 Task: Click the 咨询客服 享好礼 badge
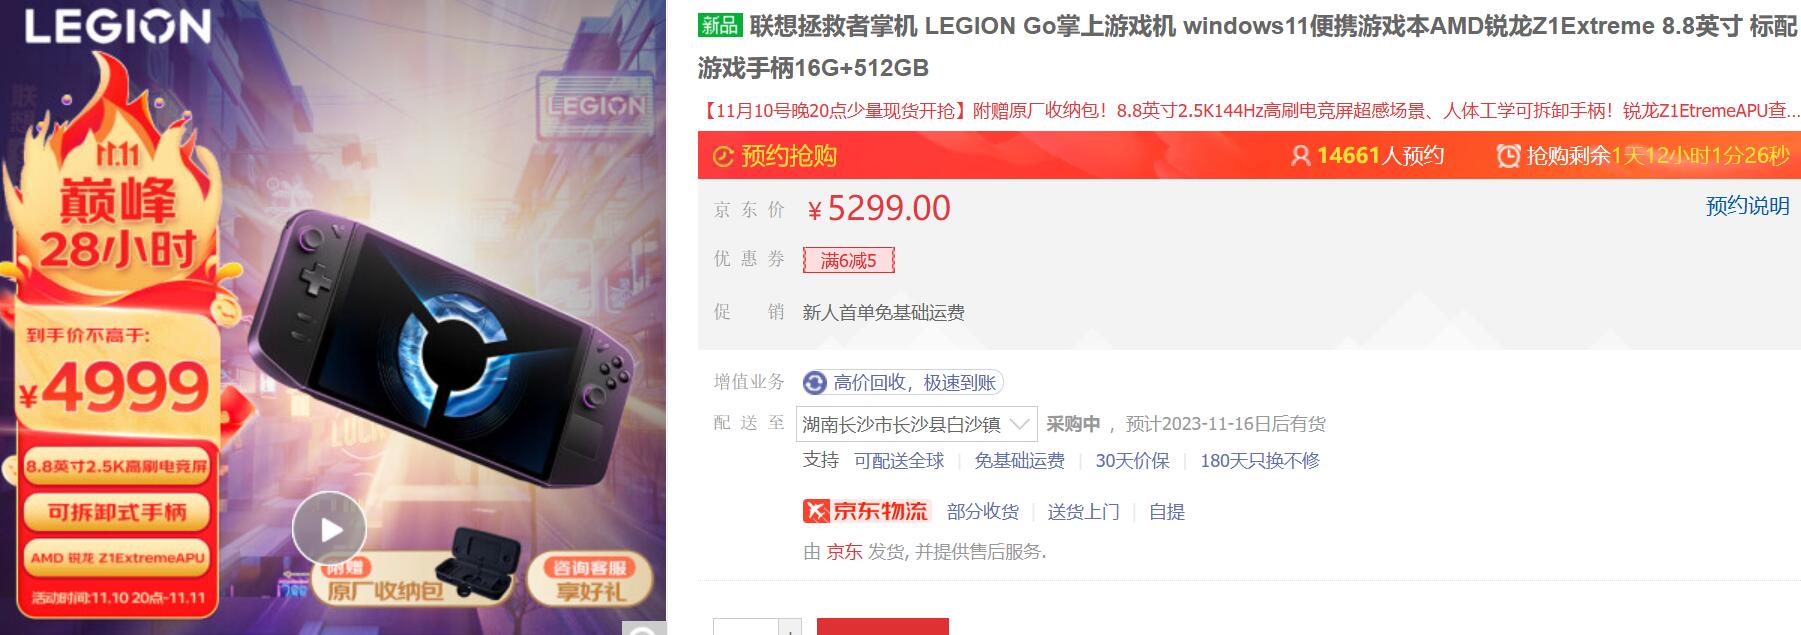click(x=590, y=579)
